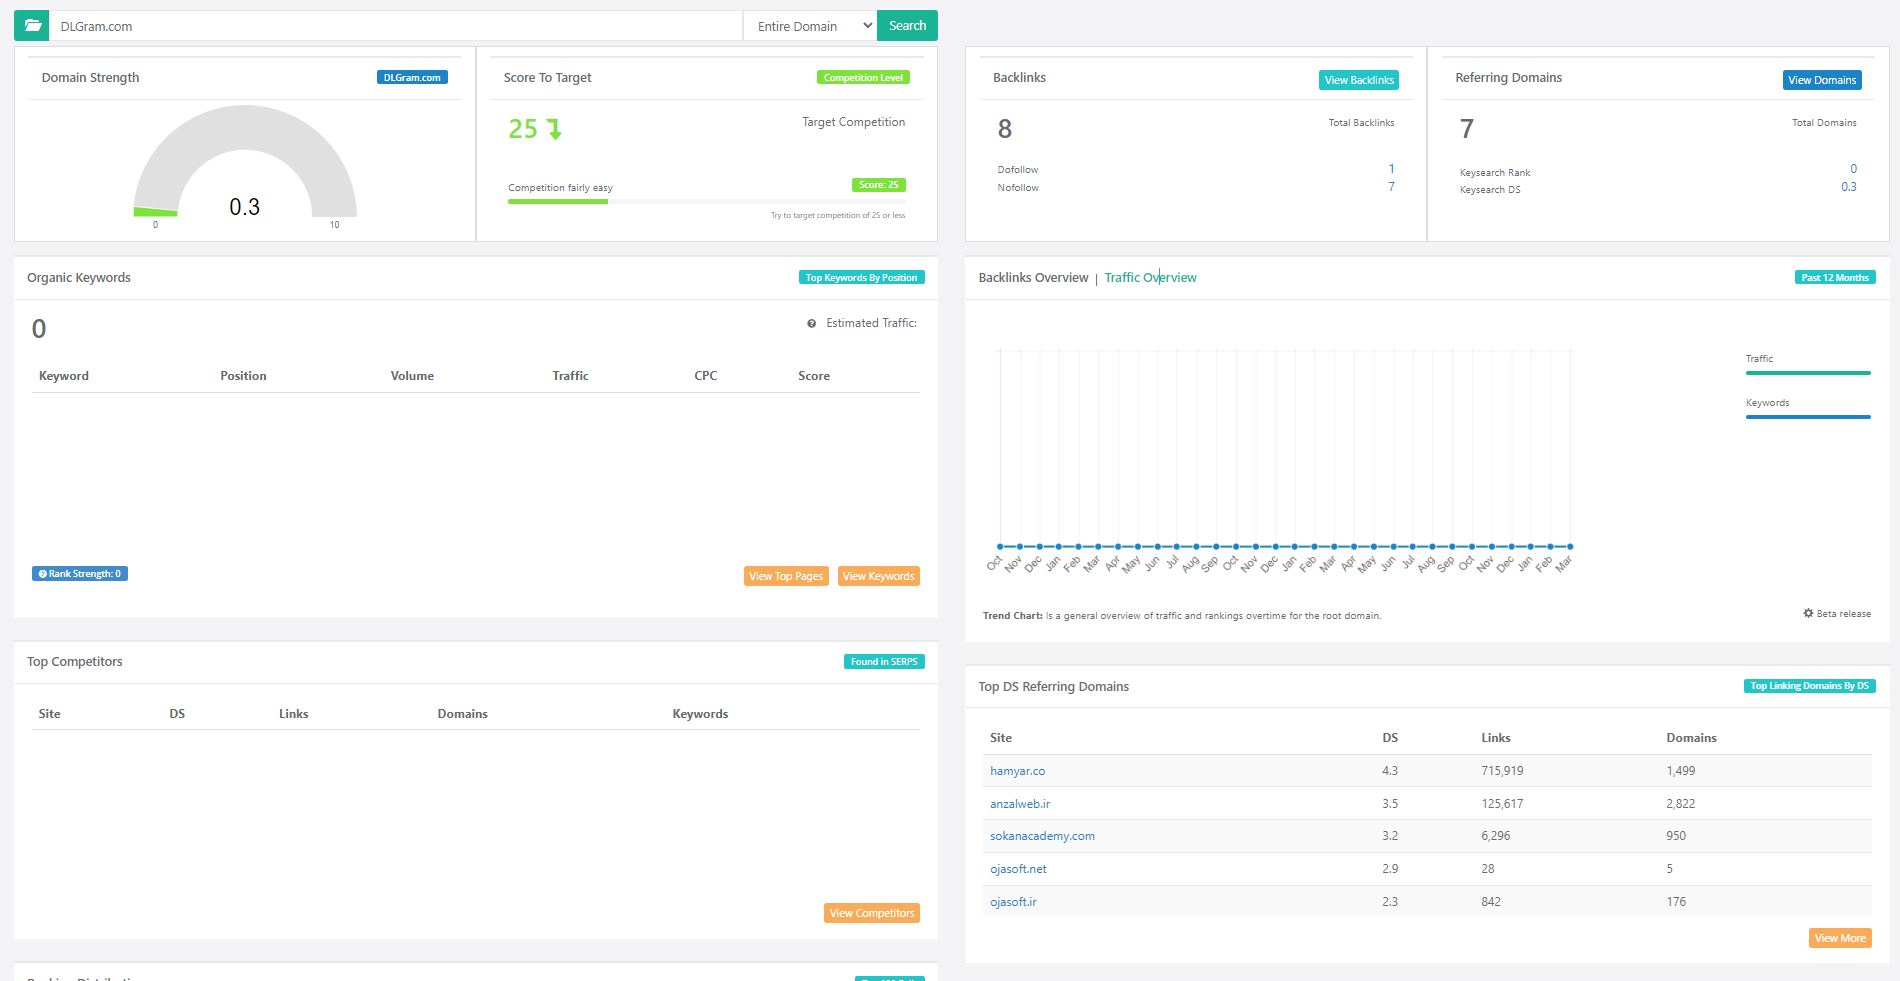The width and height of the screenshot is (1900, 981).
Task: Click the Found in SERPS badge
Action: [x=884, y=661]
